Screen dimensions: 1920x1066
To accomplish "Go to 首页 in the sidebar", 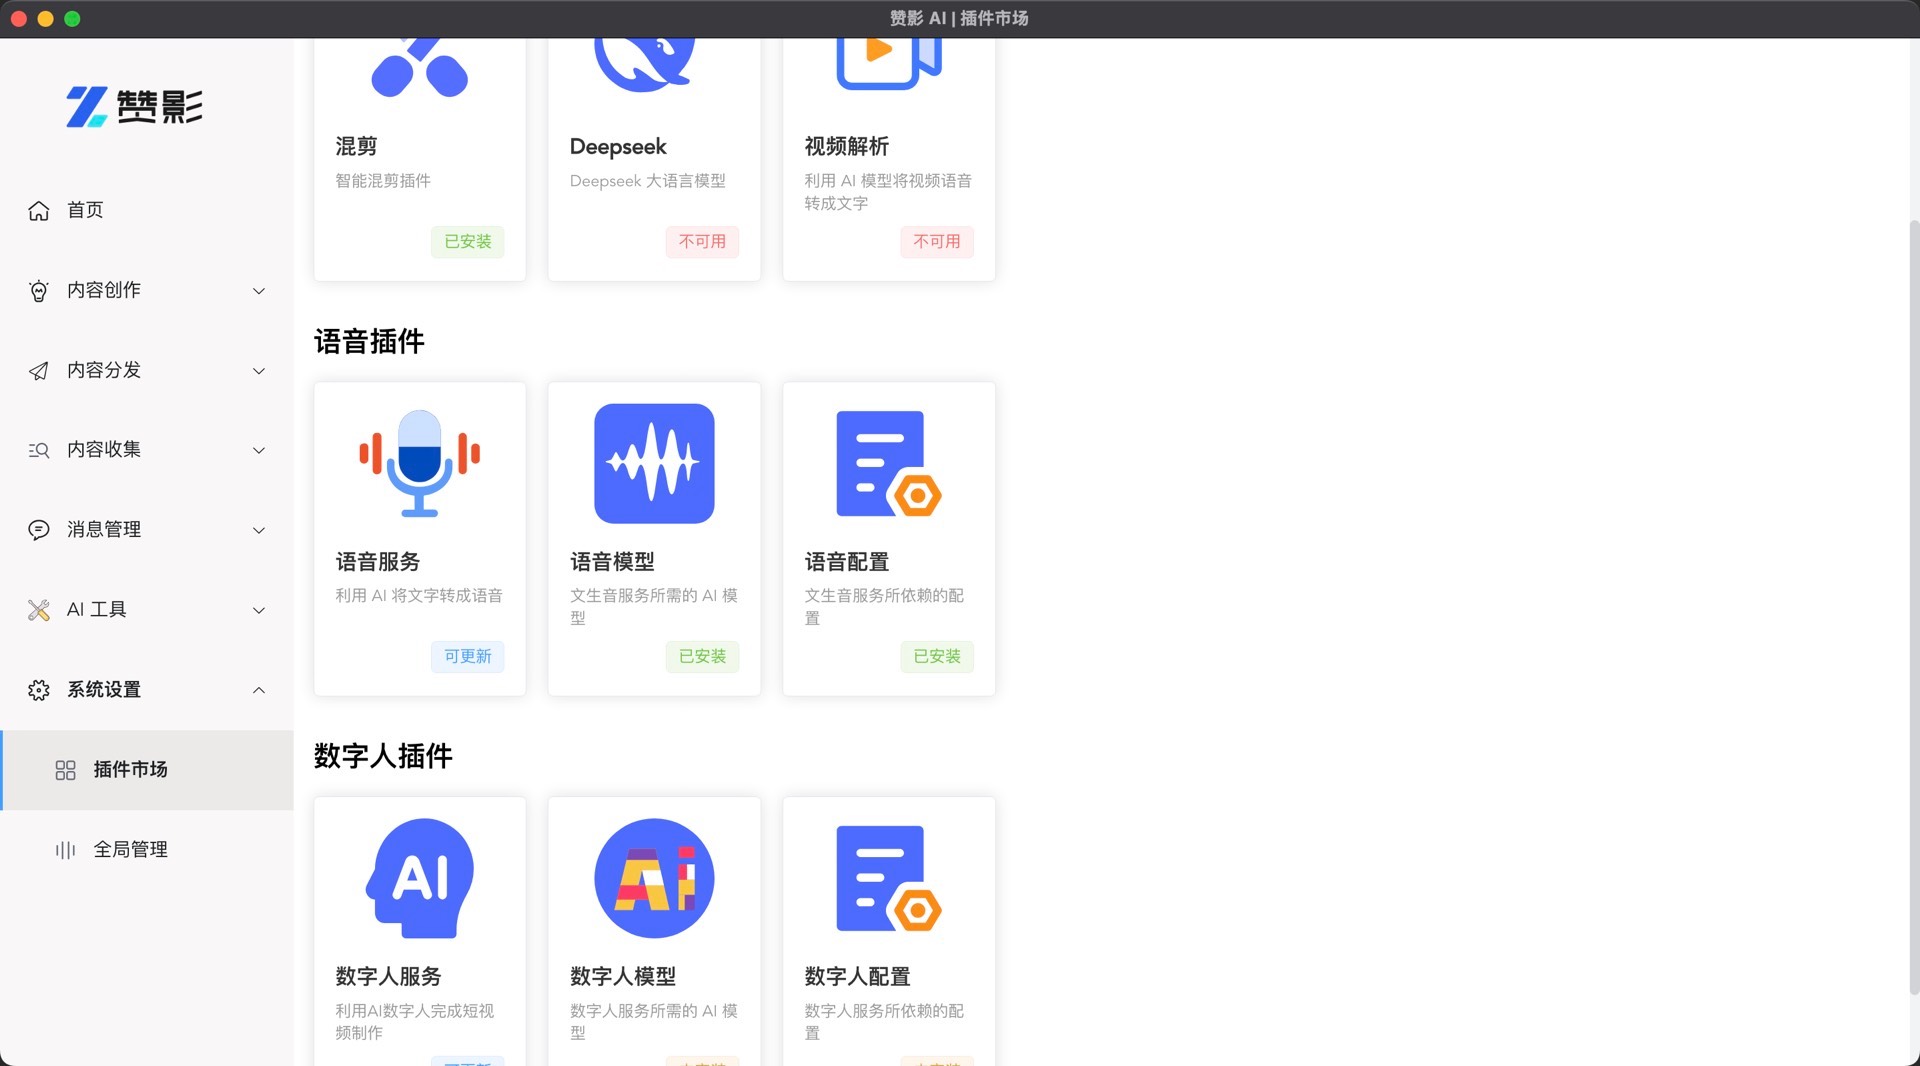I will [x=85, y=210].
